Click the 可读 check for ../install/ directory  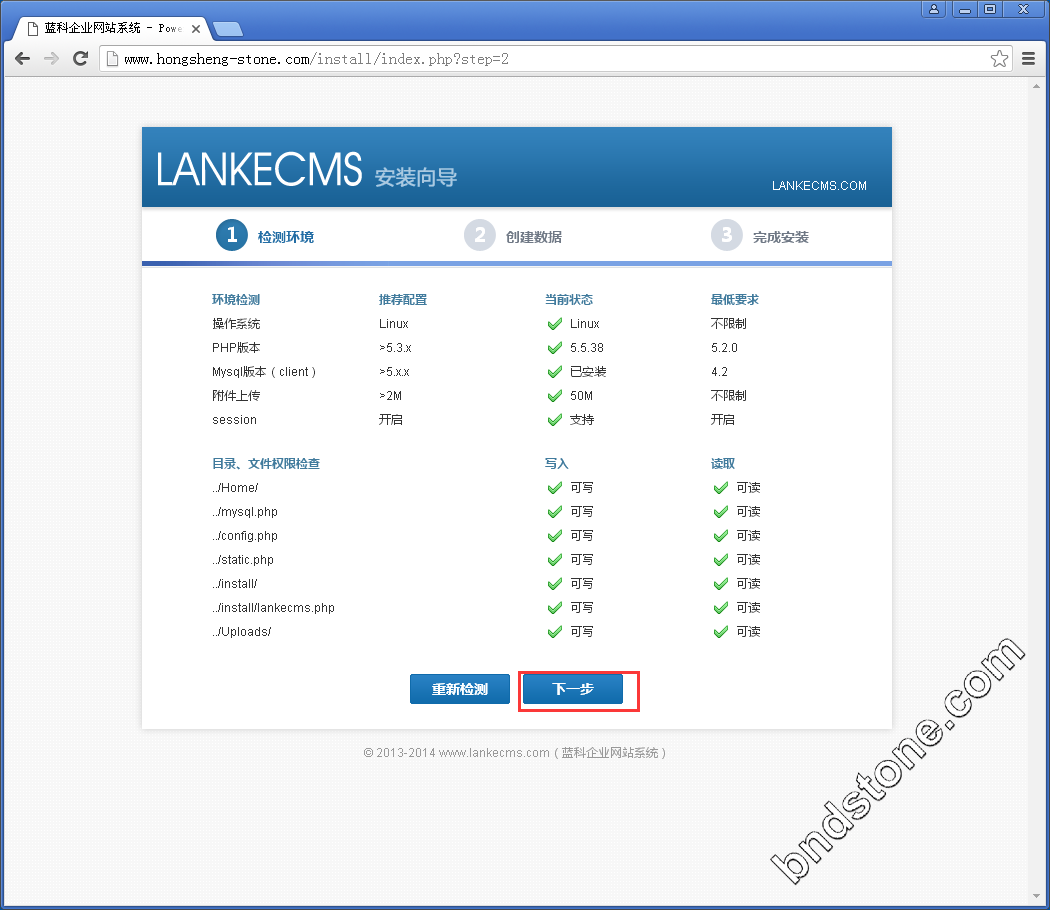(x=721, y=584)
